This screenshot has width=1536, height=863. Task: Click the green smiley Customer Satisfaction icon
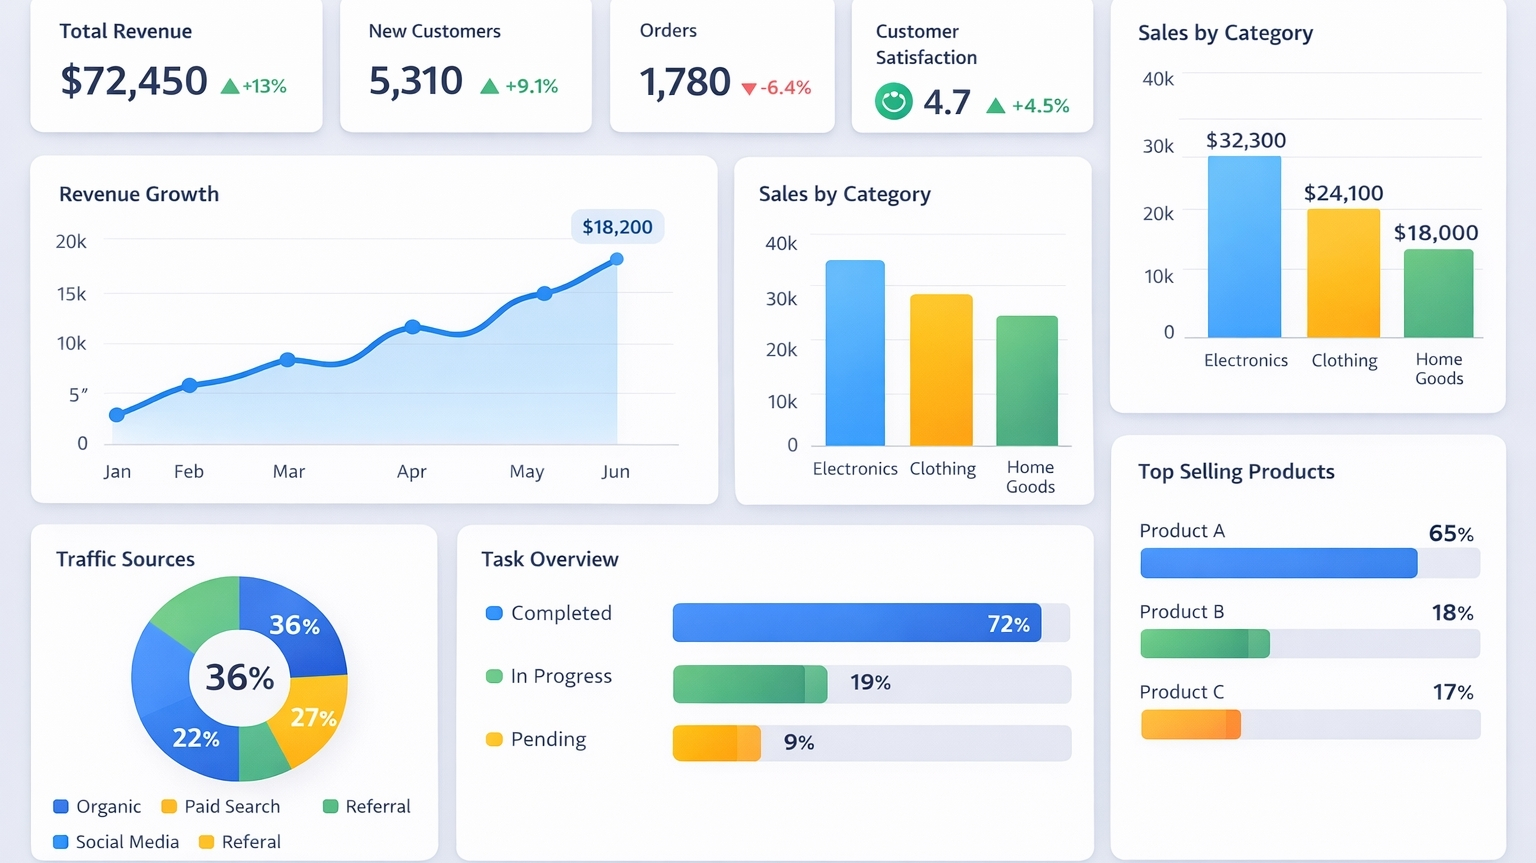[x=894, y=101]
